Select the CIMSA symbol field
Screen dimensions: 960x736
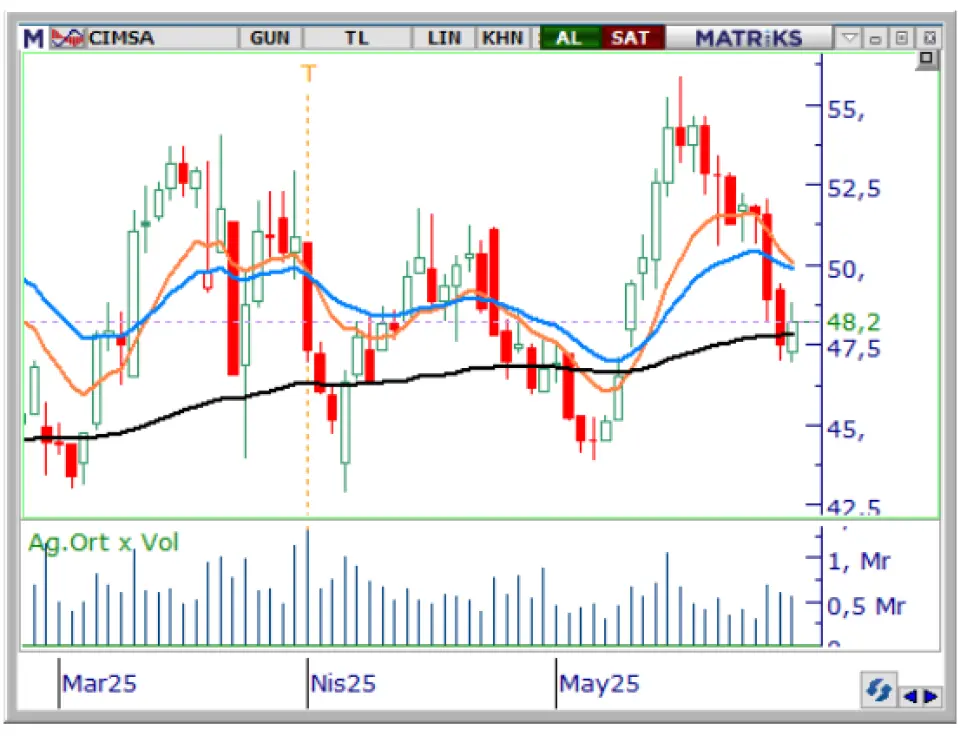[161, 38]
